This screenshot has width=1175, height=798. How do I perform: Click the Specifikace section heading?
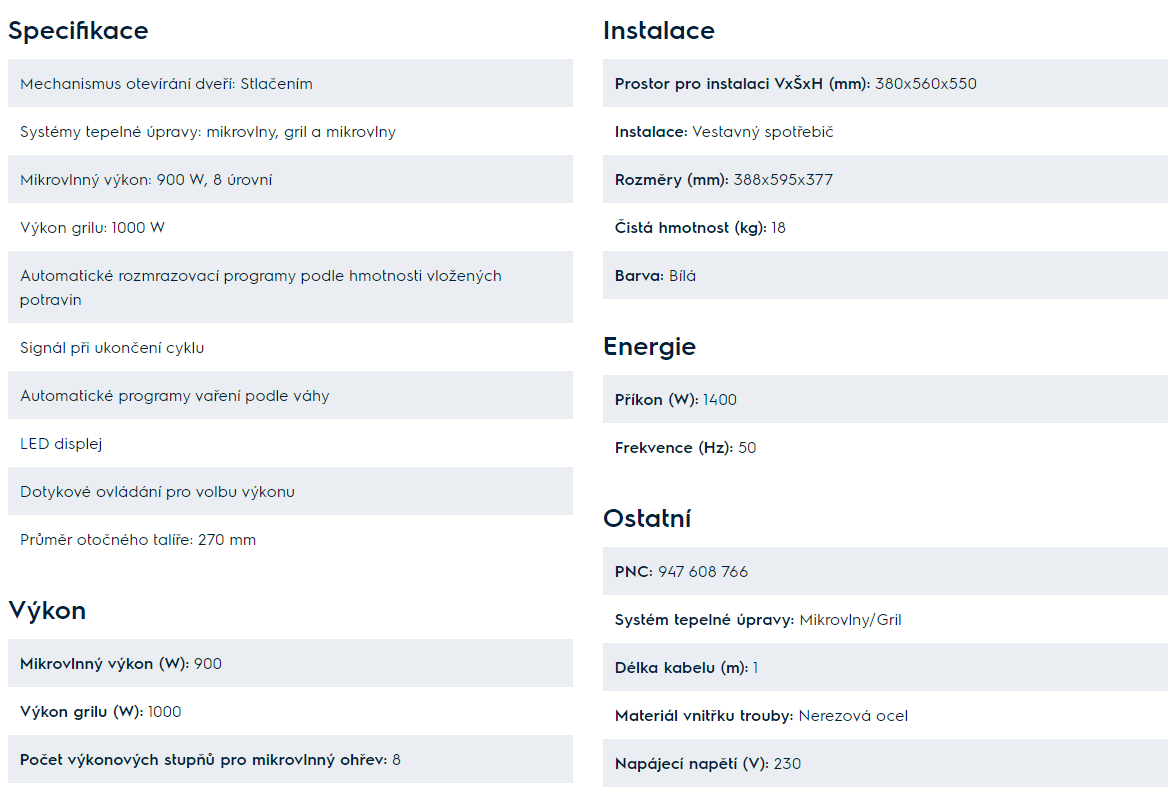(78, 31)
